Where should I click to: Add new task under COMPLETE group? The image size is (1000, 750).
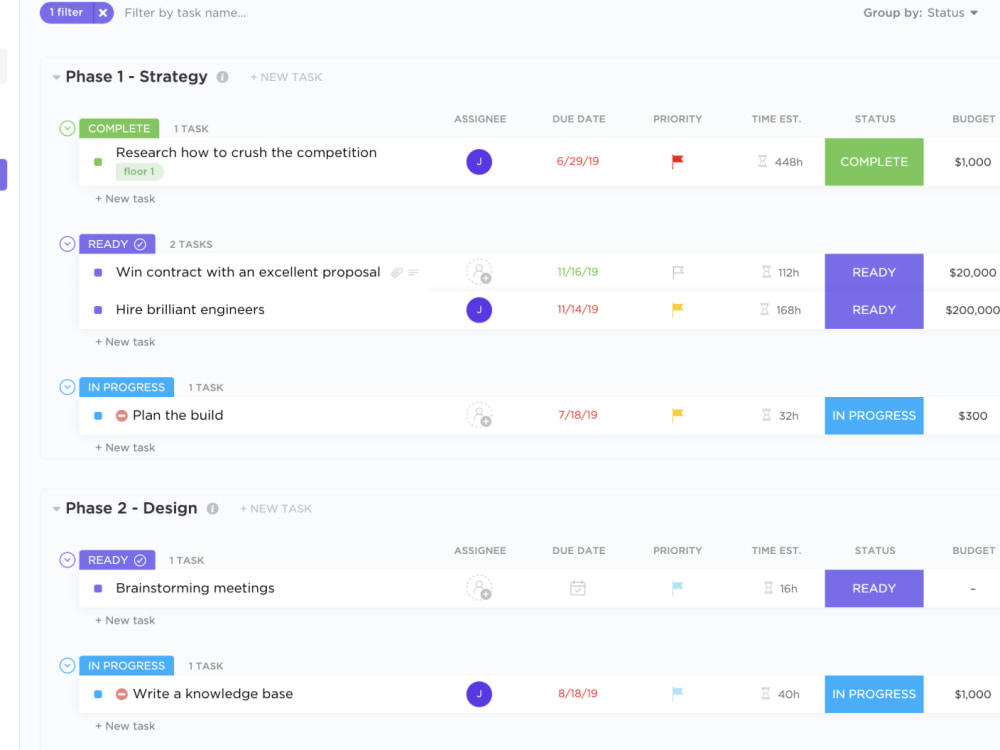(x=125, y=199)
